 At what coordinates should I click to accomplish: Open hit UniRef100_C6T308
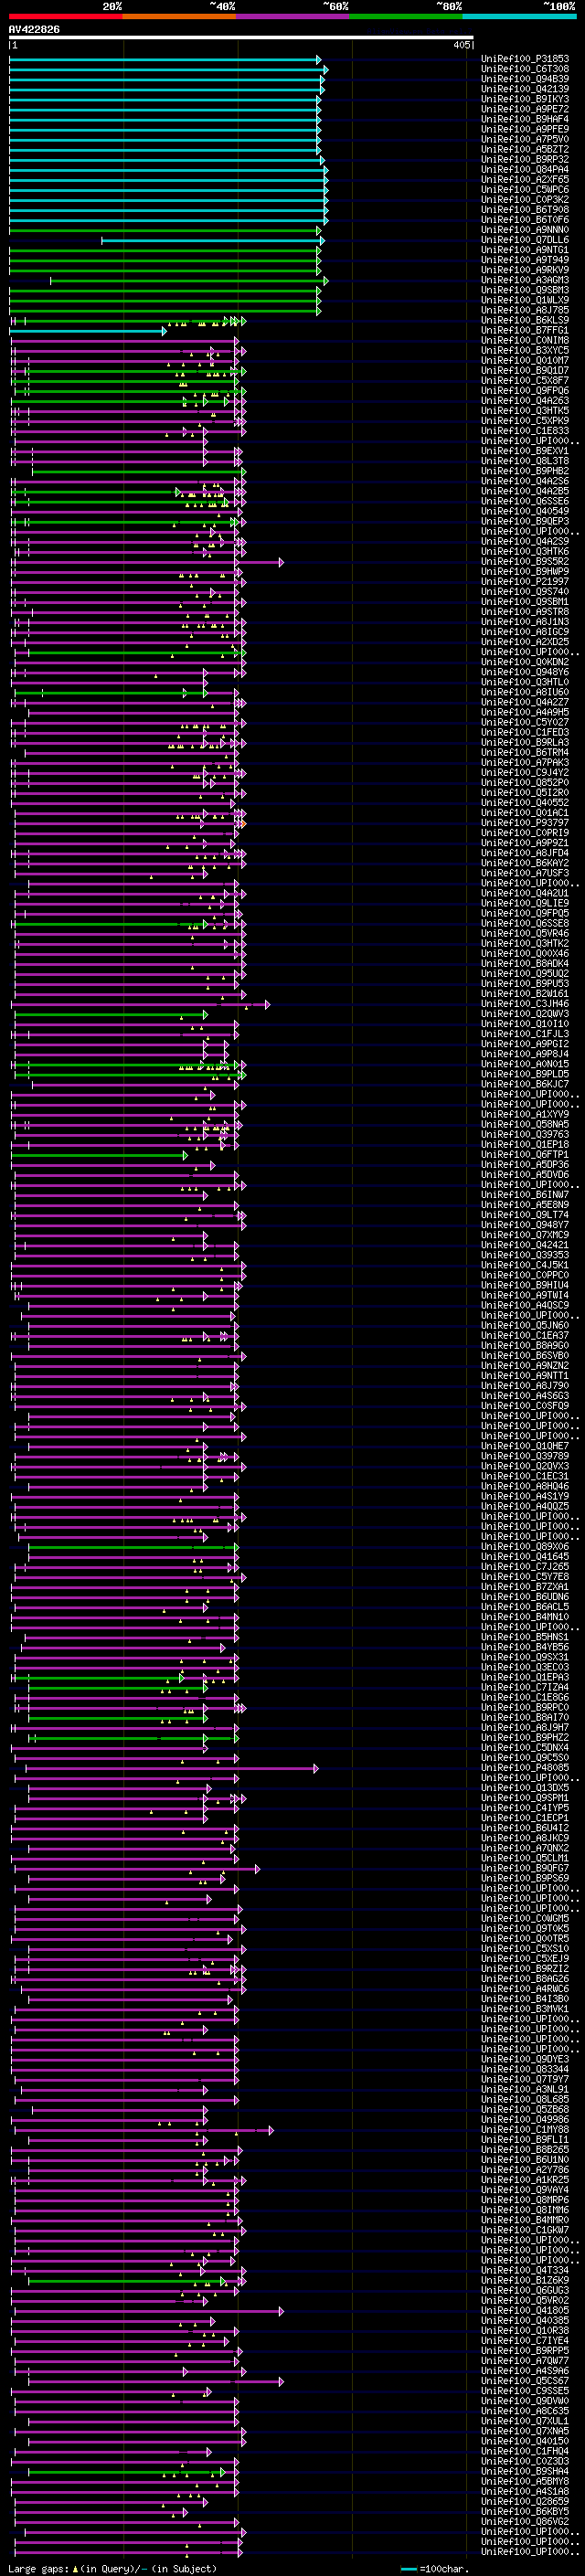(525, 69)
